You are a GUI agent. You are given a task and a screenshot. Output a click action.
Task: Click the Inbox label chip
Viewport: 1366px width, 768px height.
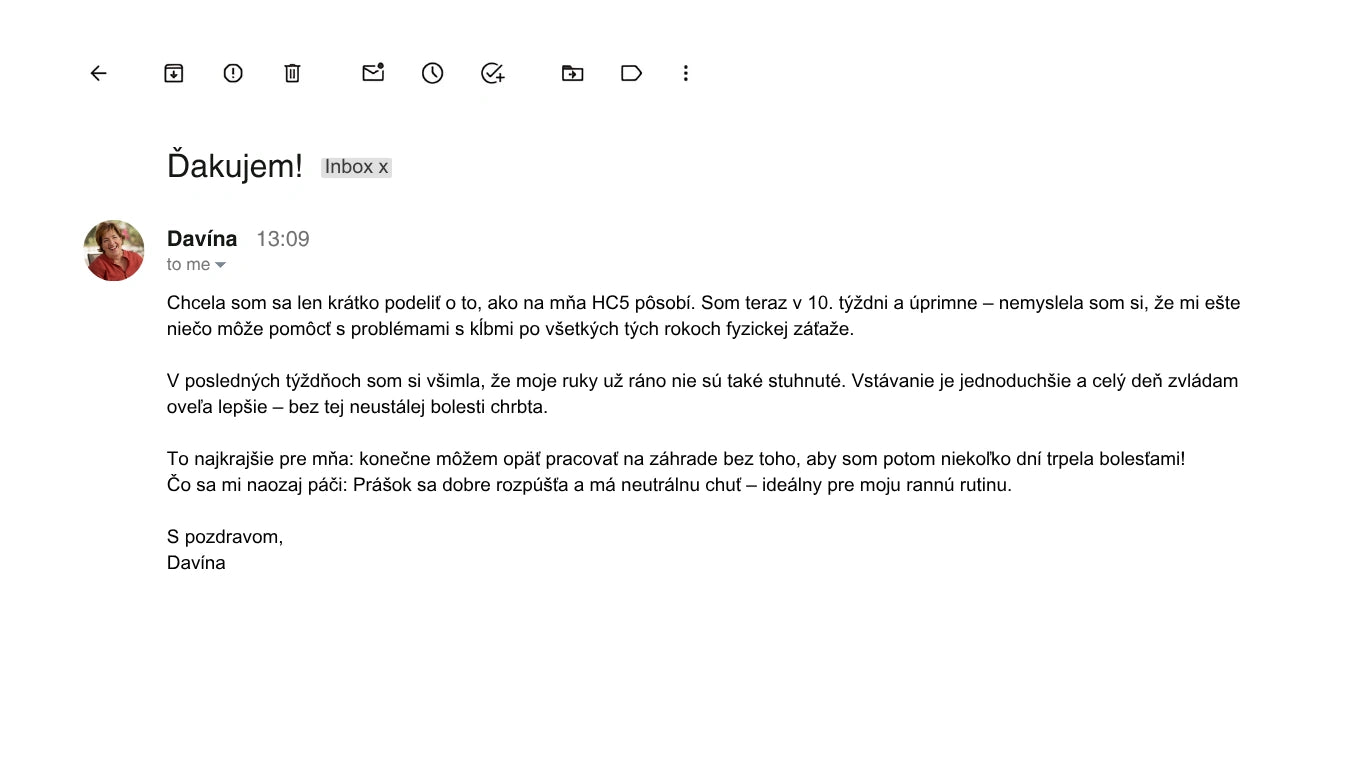coord(356,167)
